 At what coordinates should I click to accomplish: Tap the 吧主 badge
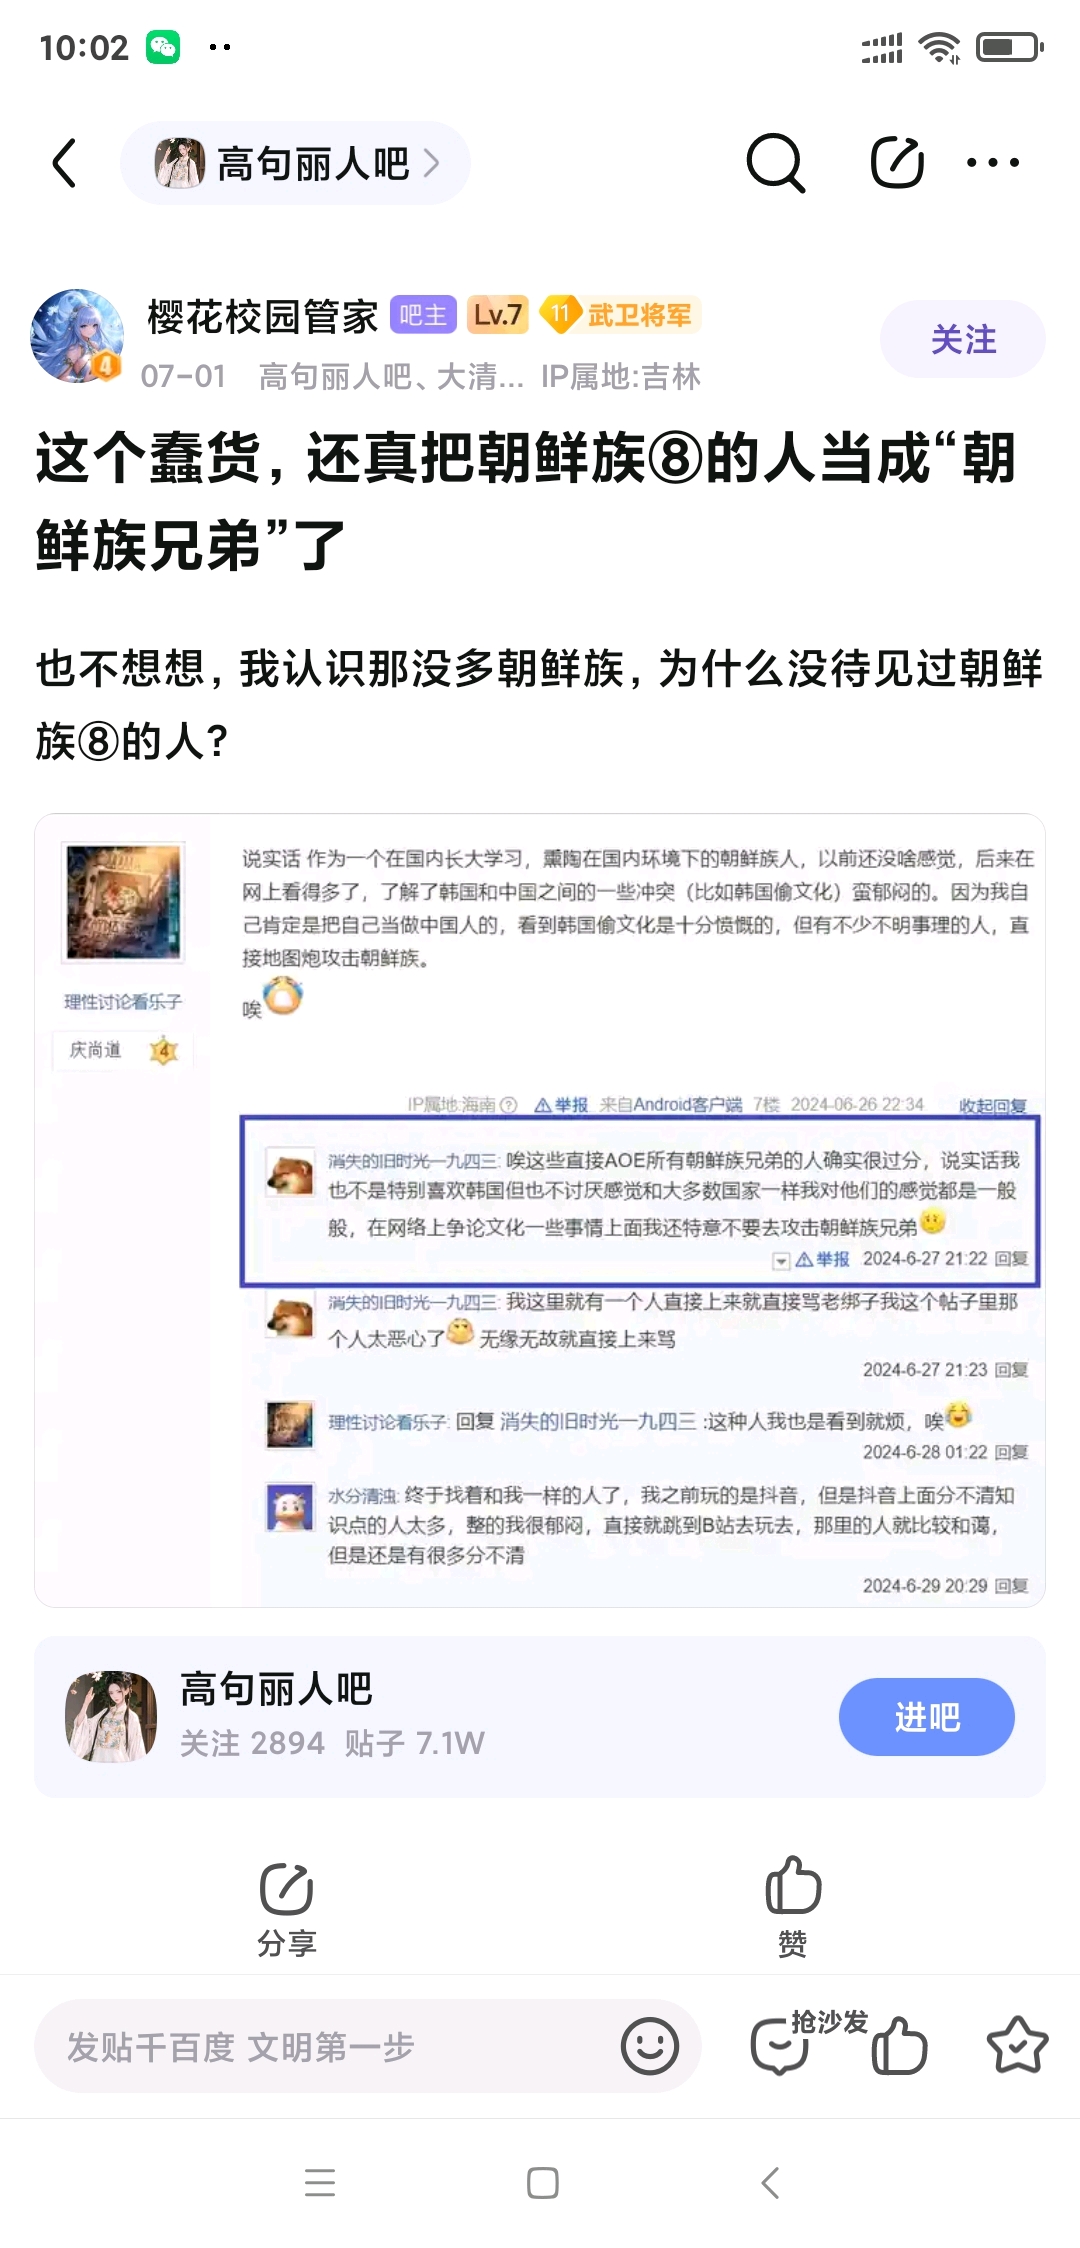[x=423, y=315]
